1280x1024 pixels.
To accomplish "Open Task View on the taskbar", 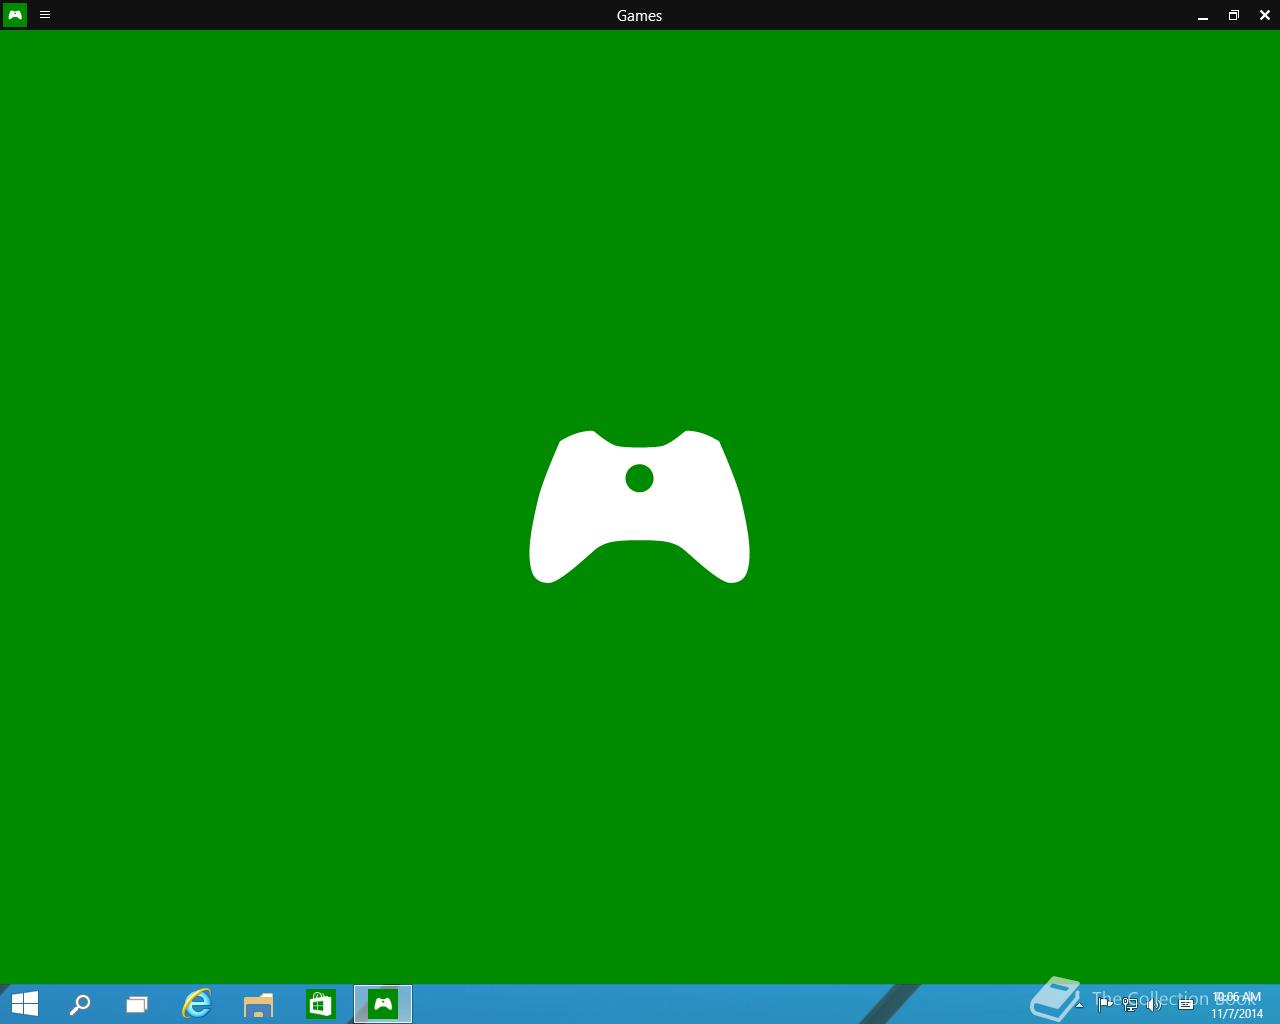I will (x=137, y=1004).
